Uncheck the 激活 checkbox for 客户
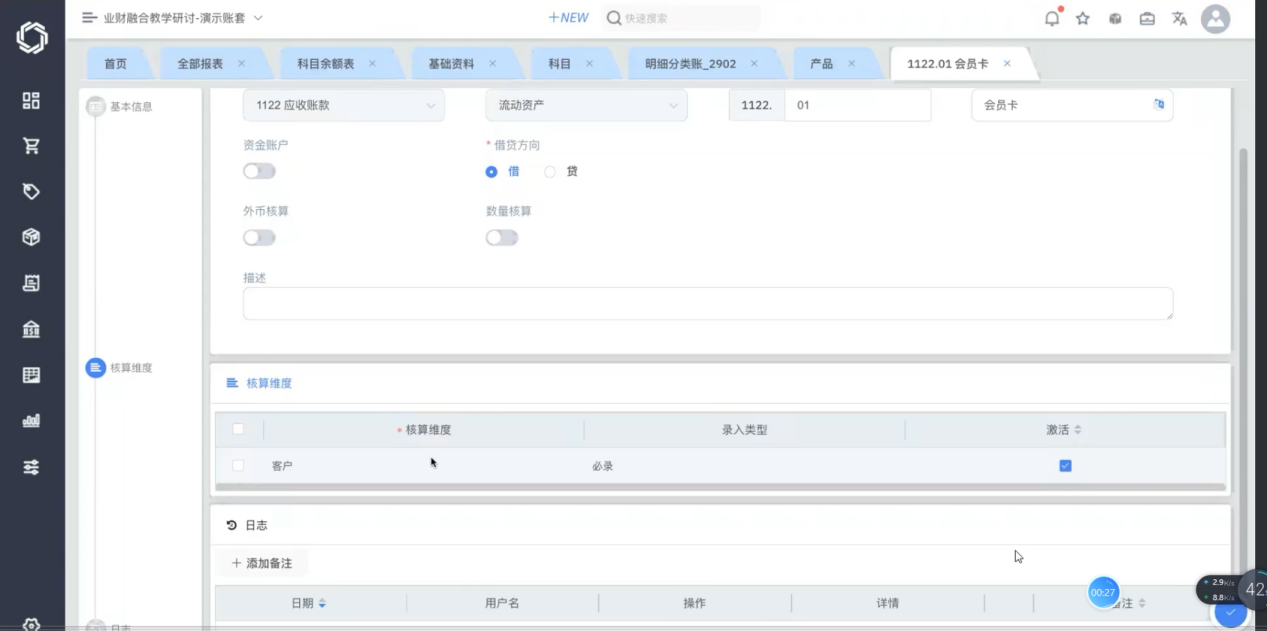Screen dimensions: 1267x631 [x=1065, y=465]
